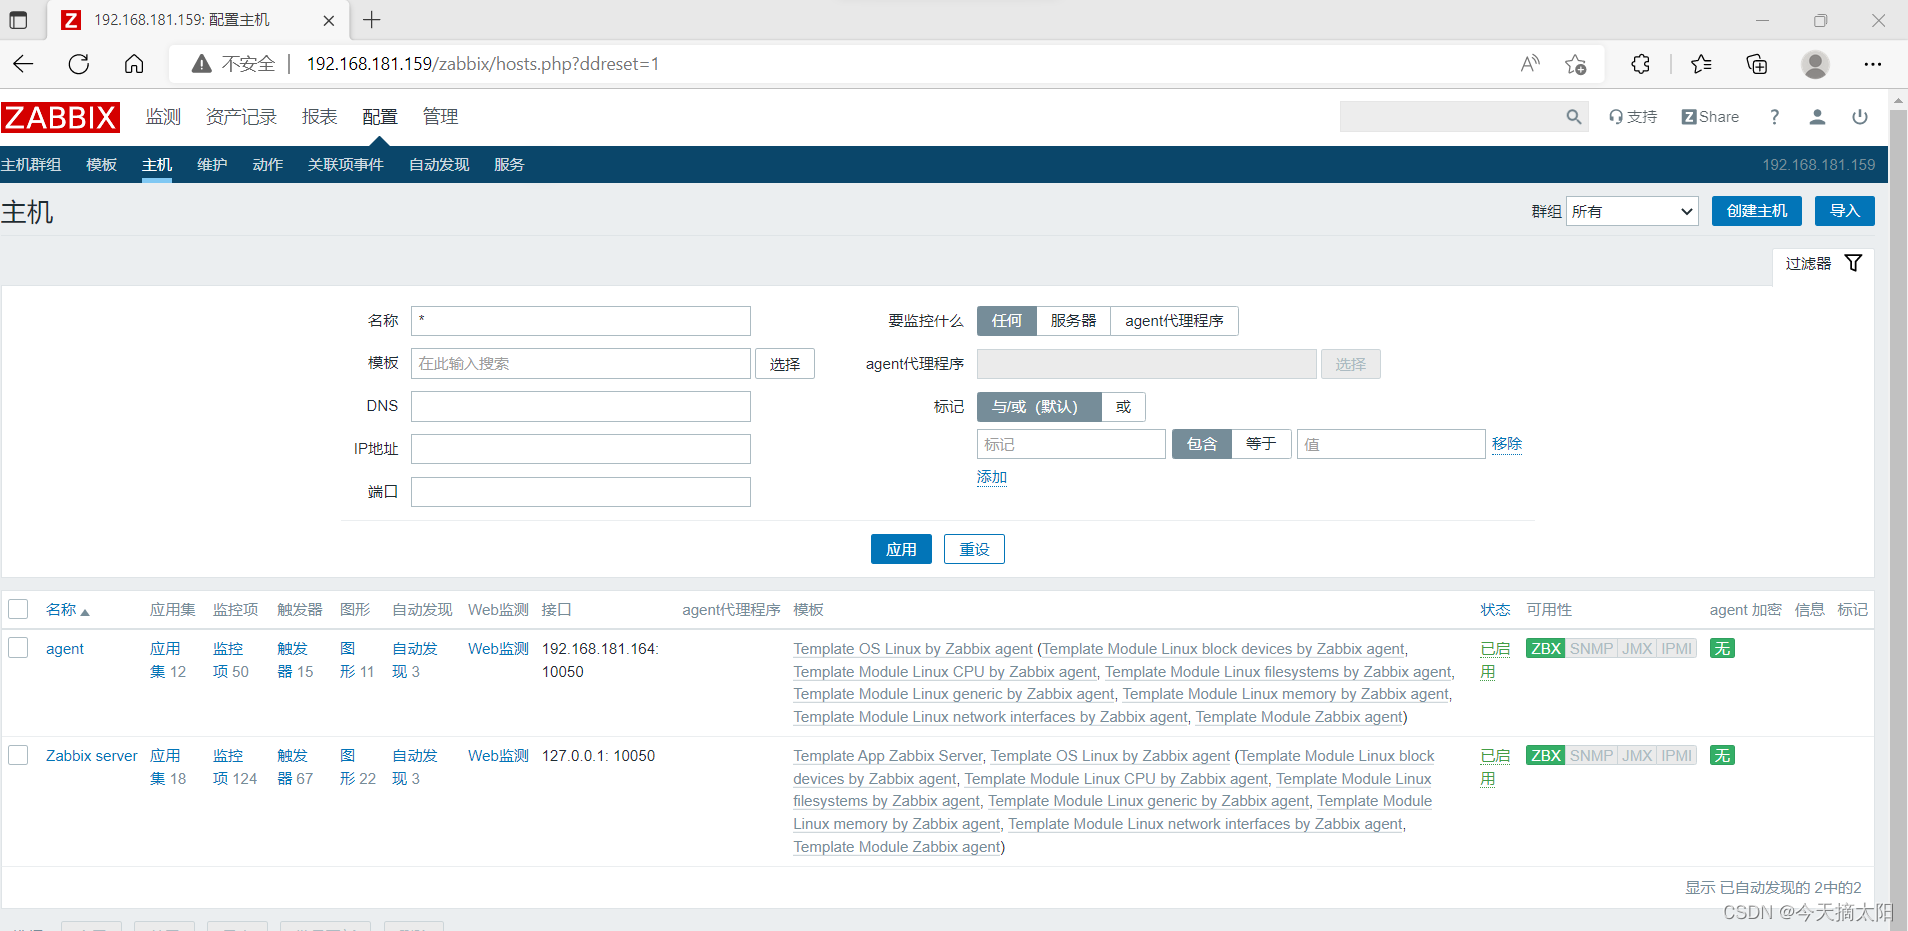Open the favorites list
Viewport: 1908px width, 931px height.
(1701, 64)
